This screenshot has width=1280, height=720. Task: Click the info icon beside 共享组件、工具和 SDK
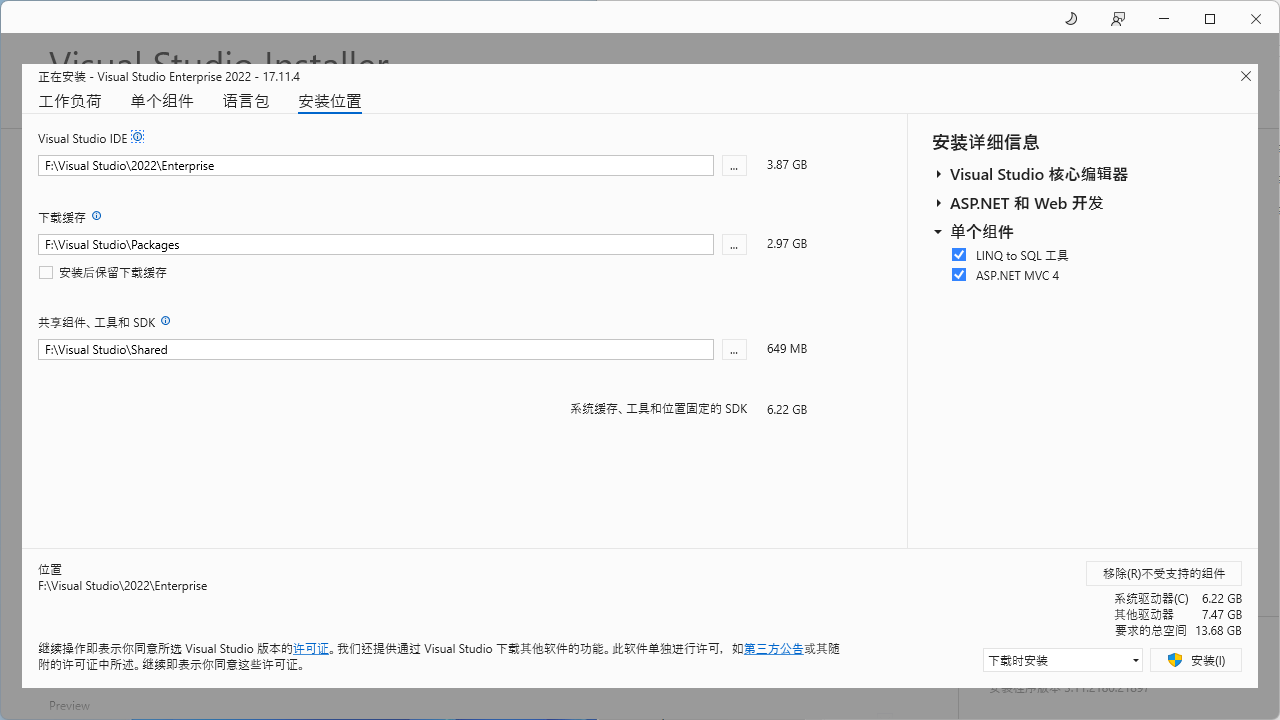pyautogui.click(x=166, y=321)
